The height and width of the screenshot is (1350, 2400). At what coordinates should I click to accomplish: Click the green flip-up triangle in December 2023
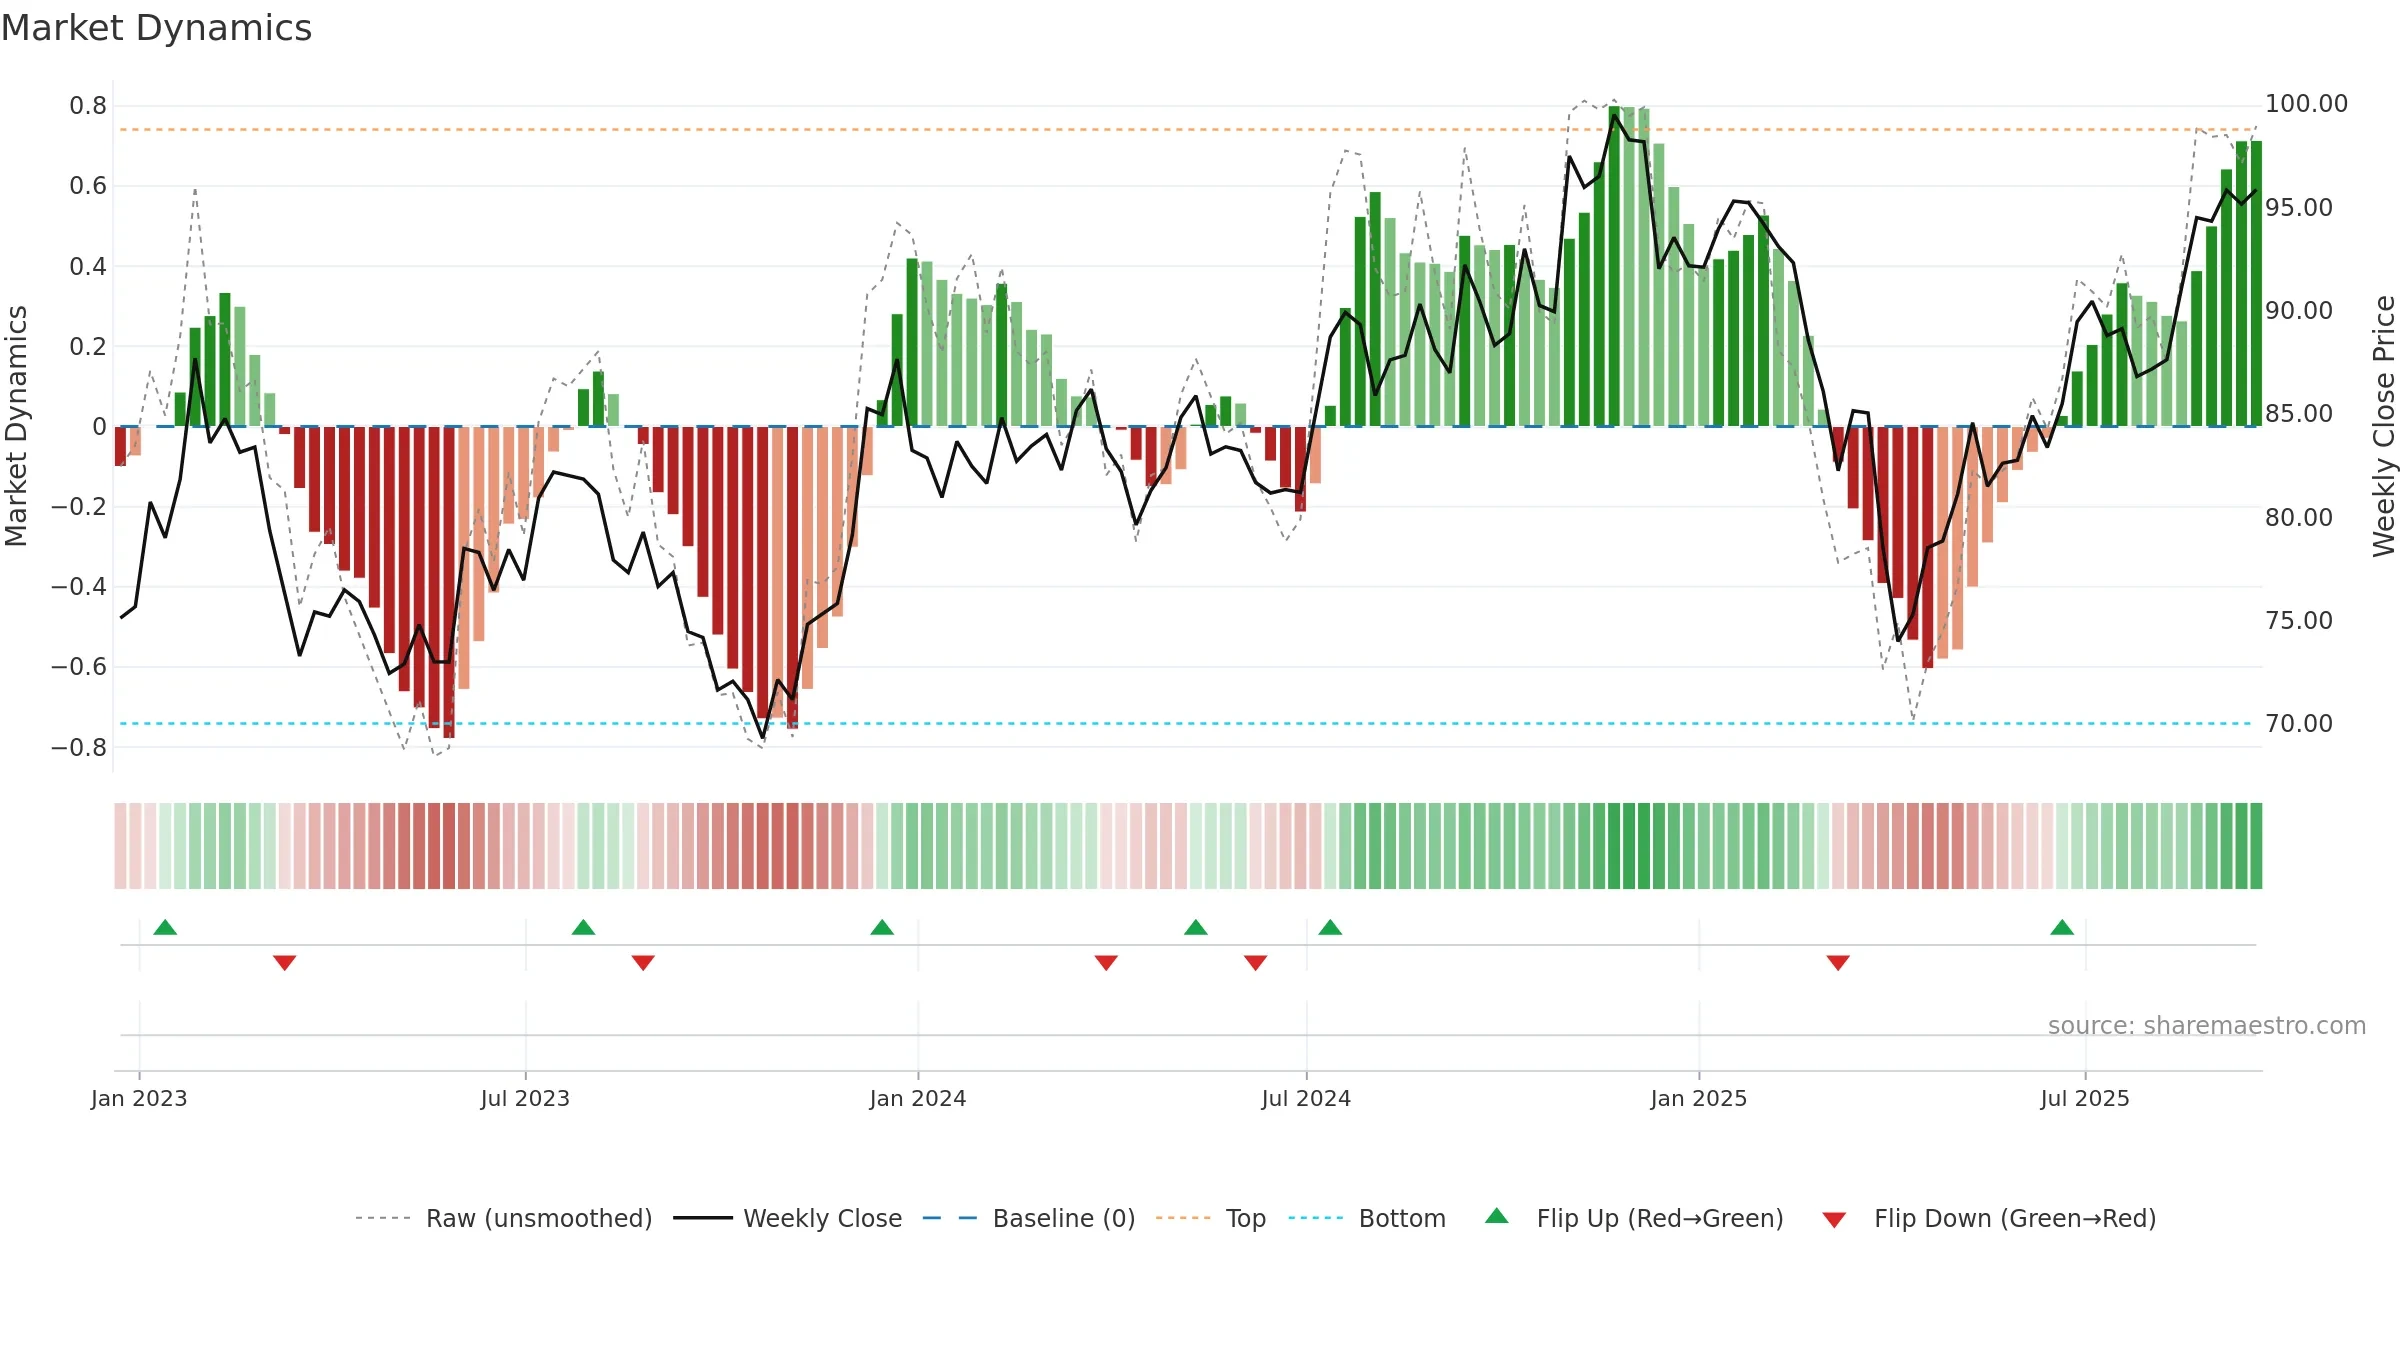[882, 927]
